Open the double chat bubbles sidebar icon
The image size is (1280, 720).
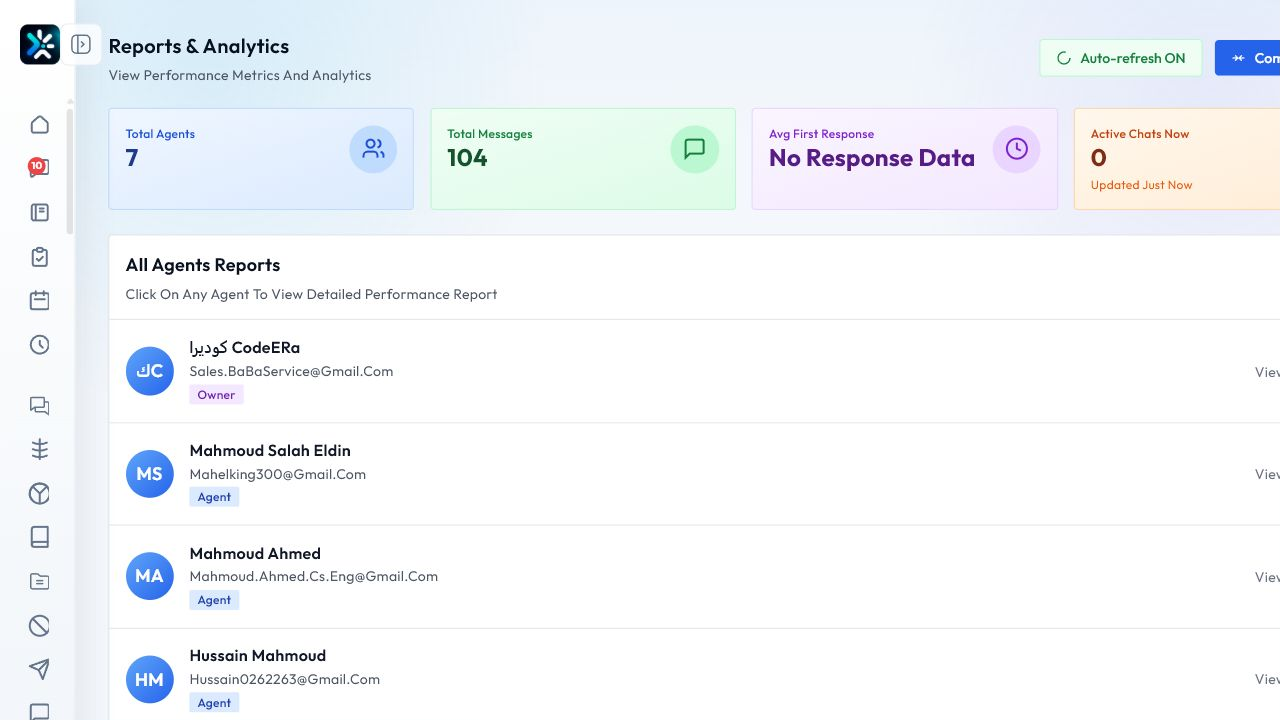pyautogui.click(x=39, y=406)
